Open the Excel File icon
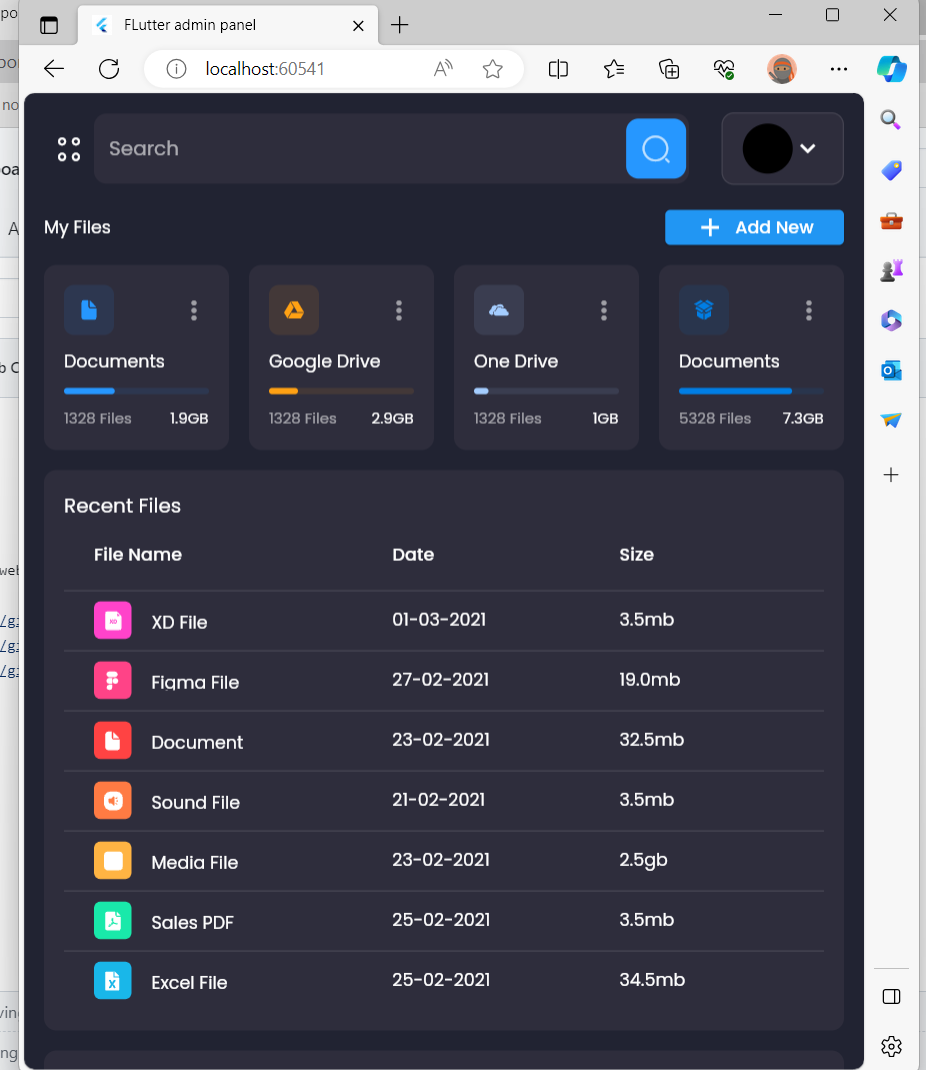Image resolution: width=926 pixels, height=1070 pixels. [x=113, y=981]
